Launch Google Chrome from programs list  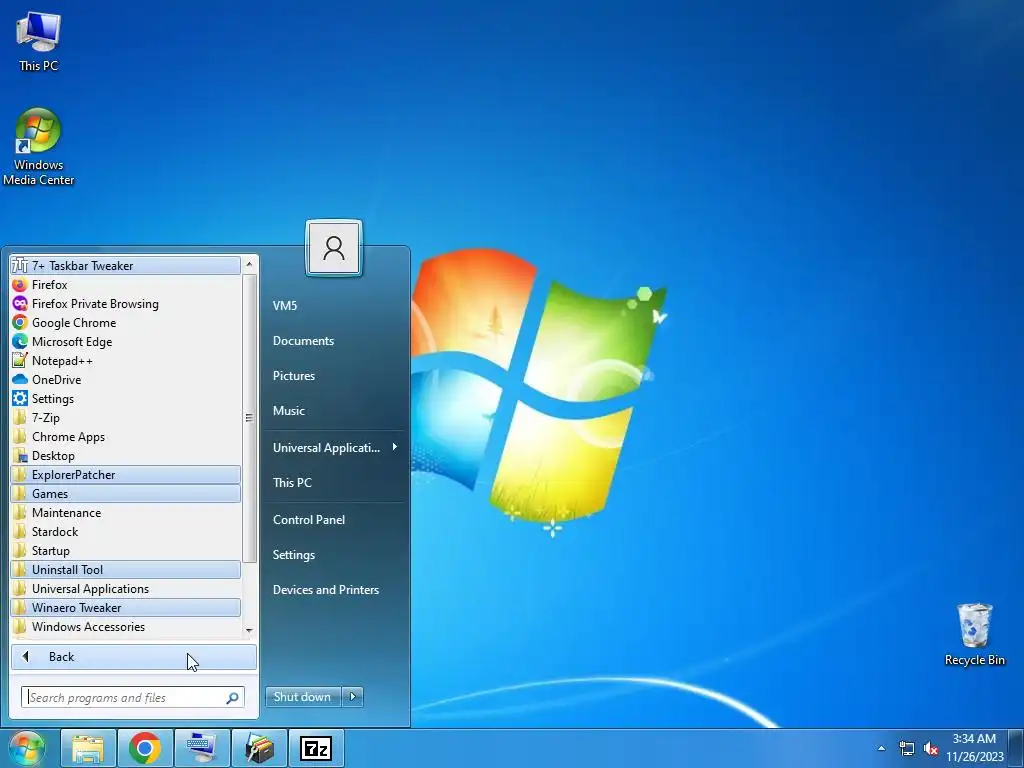tap(125, 323)
